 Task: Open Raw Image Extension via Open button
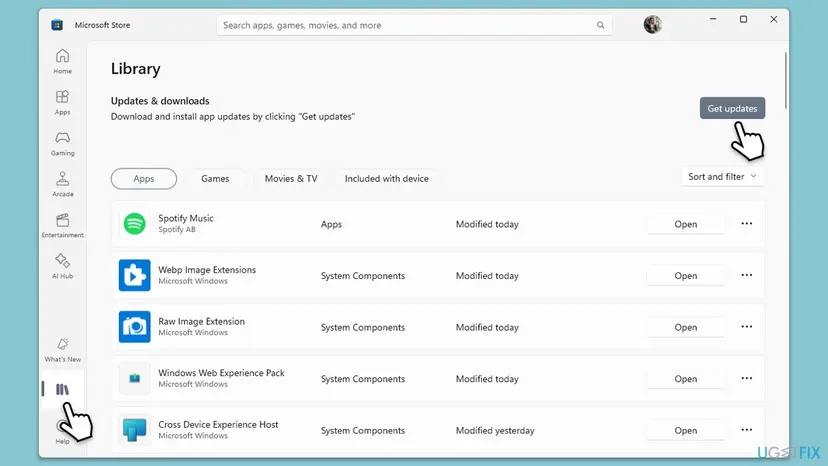coord(685,327)
